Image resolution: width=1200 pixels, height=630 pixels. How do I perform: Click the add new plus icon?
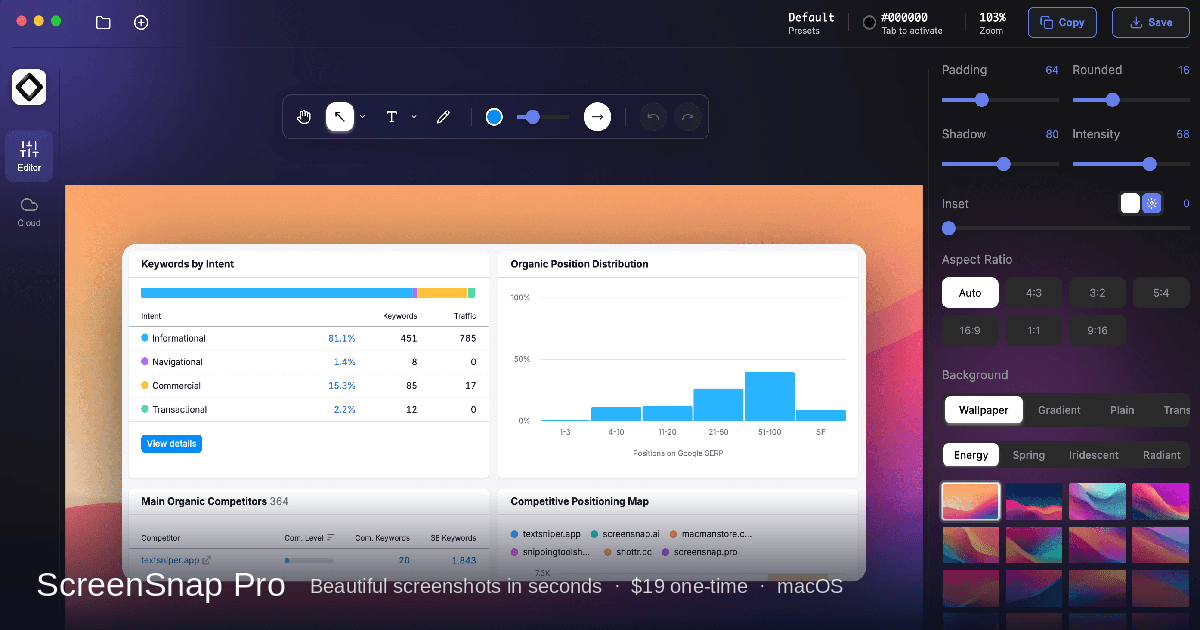[141, 22]
